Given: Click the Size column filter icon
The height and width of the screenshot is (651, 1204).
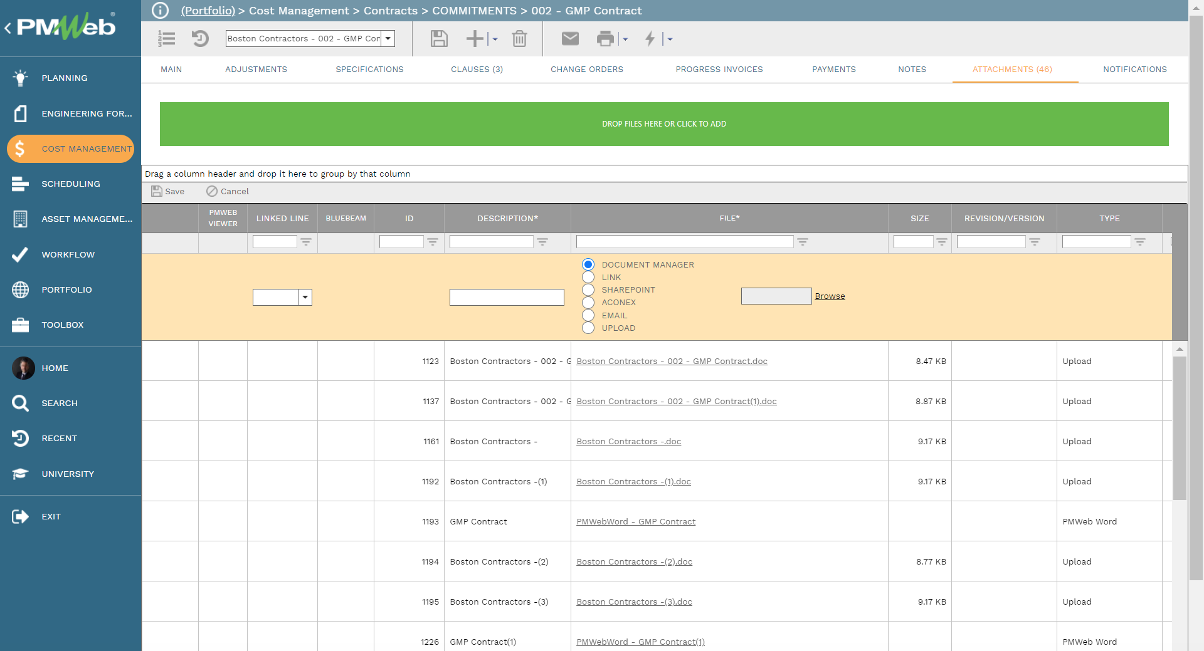Looking at the screenshot, I should pyautogui.click(x=942, y=242).
